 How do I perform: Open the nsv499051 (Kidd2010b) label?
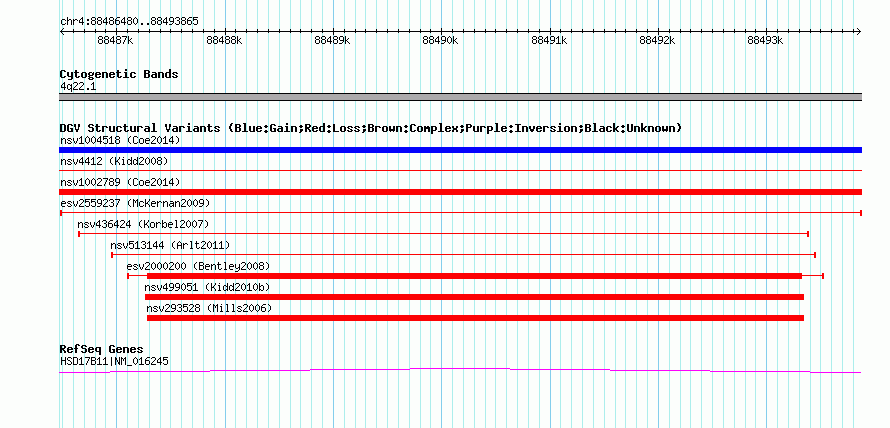(207, 287)
